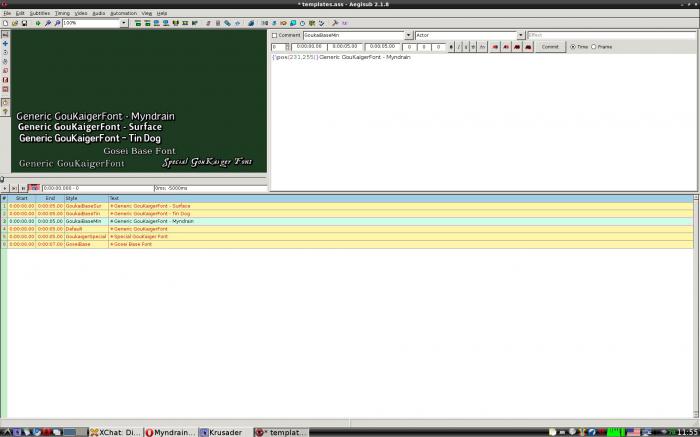Image resolution: width=700 pixels, height=437 pixels.
Task: Click the Cycle tag hiding icon
Action: [344, 23]
